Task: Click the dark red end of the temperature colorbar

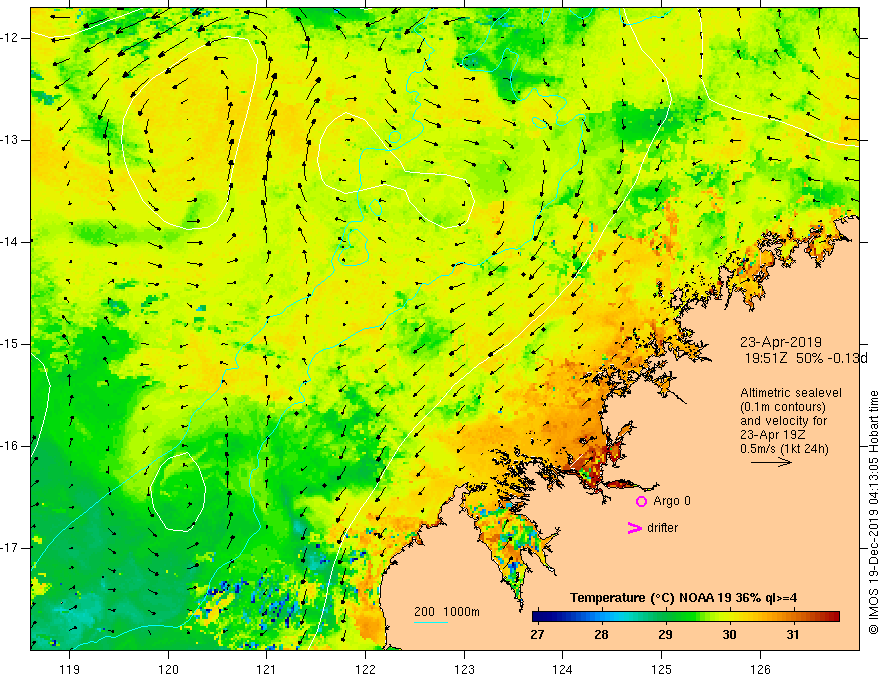Action: [833, 617]
